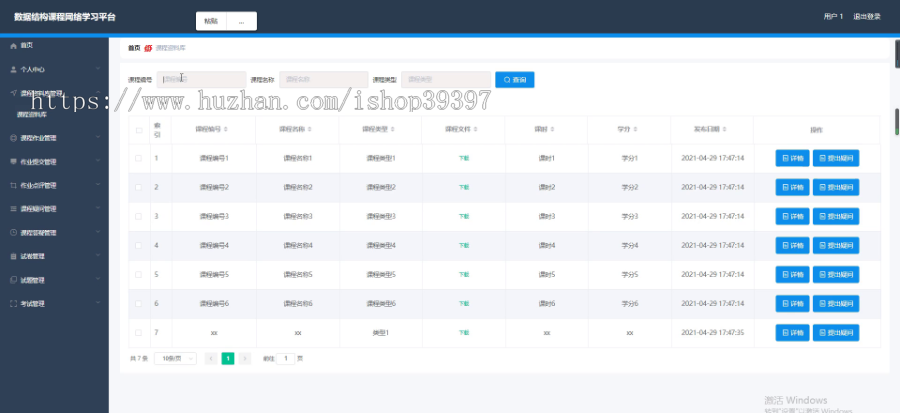Check the box for row 课程编号6
Screen dimensions: 900x413
coord(138,303)
